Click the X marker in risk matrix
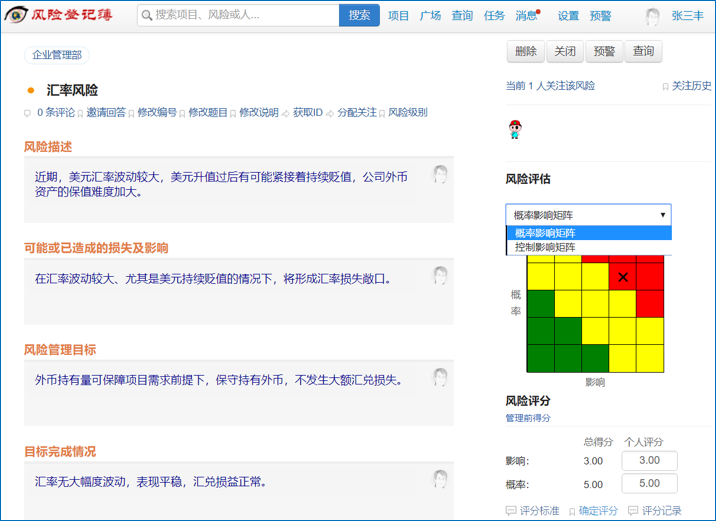The width and height of the screenshot is (716, 521). 623,277
